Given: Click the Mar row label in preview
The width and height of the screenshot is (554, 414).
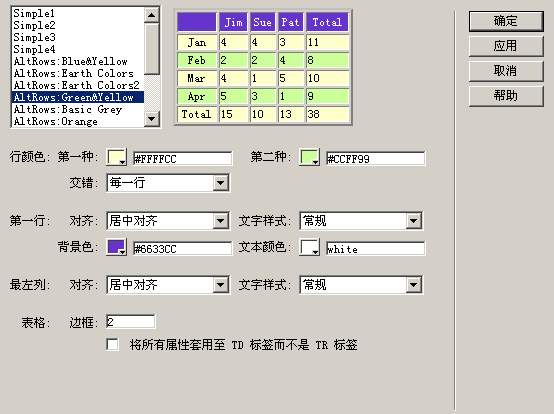Looking at the screenshot, I should coord(197,78).
